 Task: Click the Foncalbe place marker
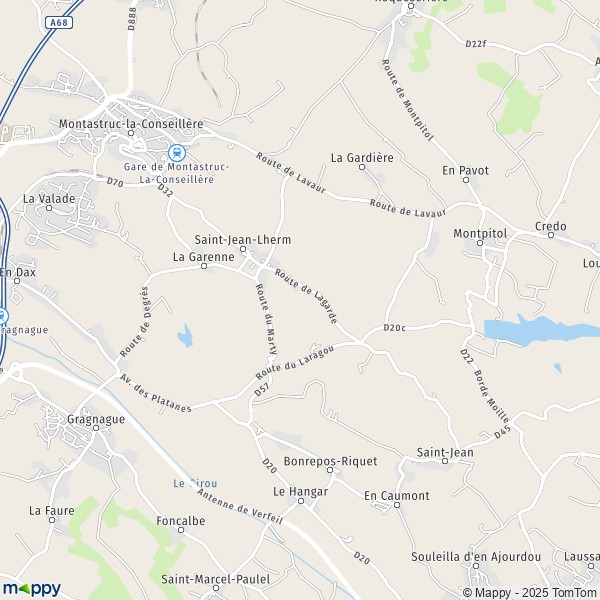181,530
